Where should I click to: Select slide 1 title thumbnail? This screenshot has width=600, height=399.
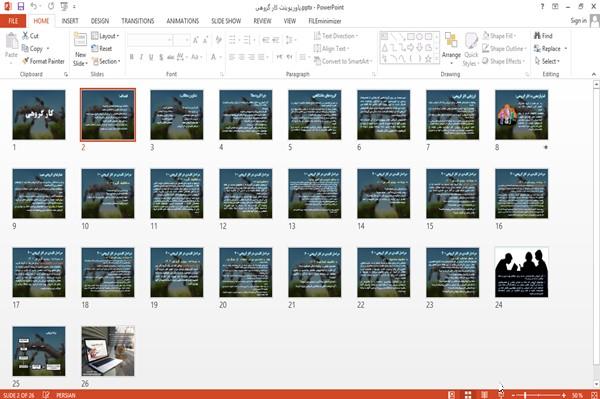[x=39, y=114]
